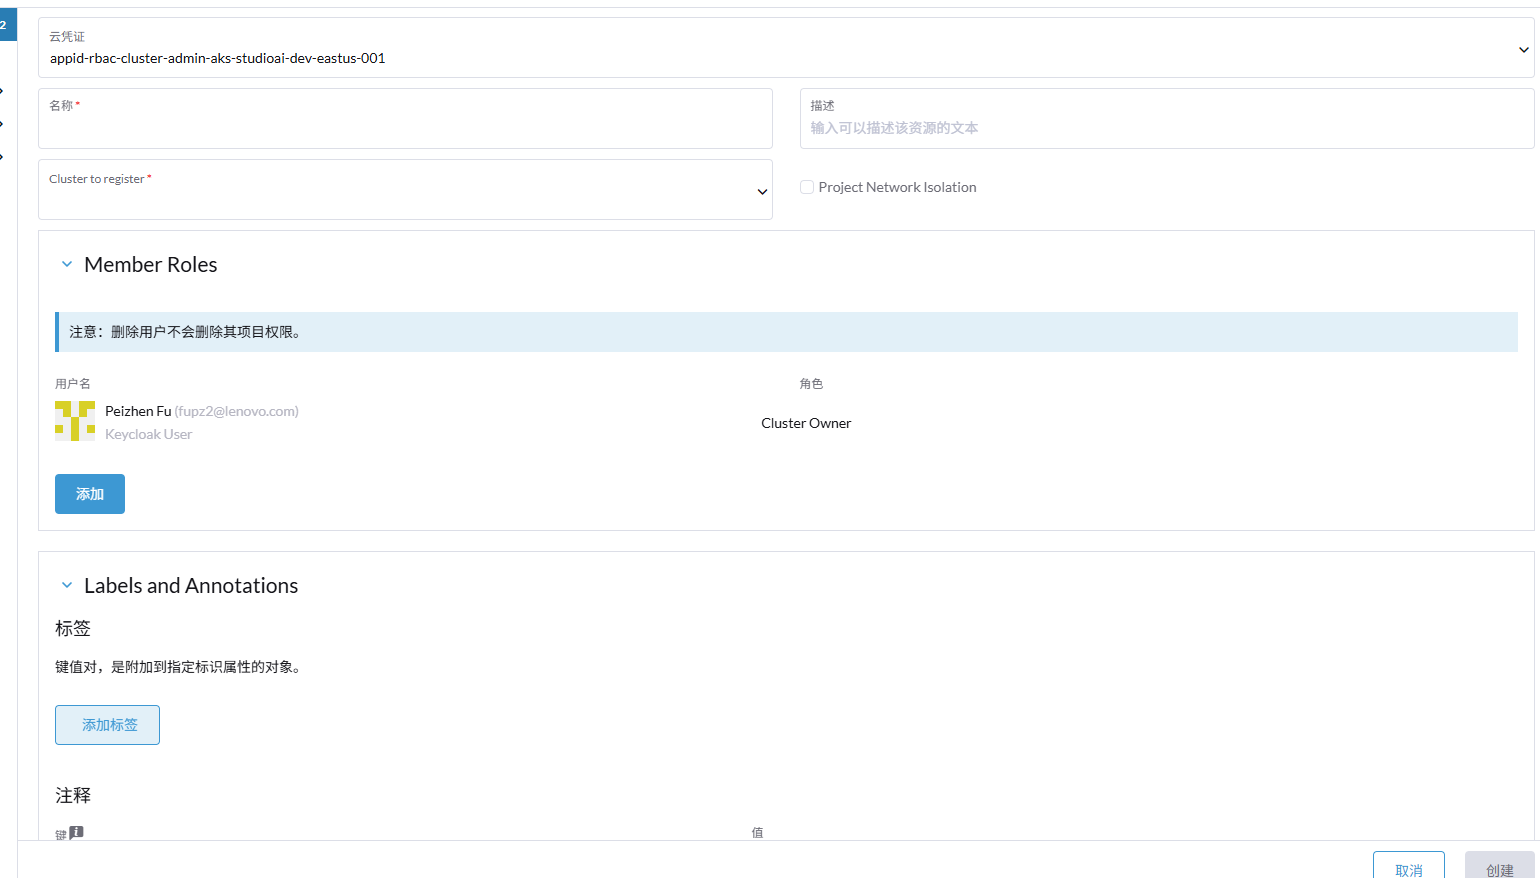1540x878 pixels.
Task: Click the Cluster Owner role text
Action: 806,423
